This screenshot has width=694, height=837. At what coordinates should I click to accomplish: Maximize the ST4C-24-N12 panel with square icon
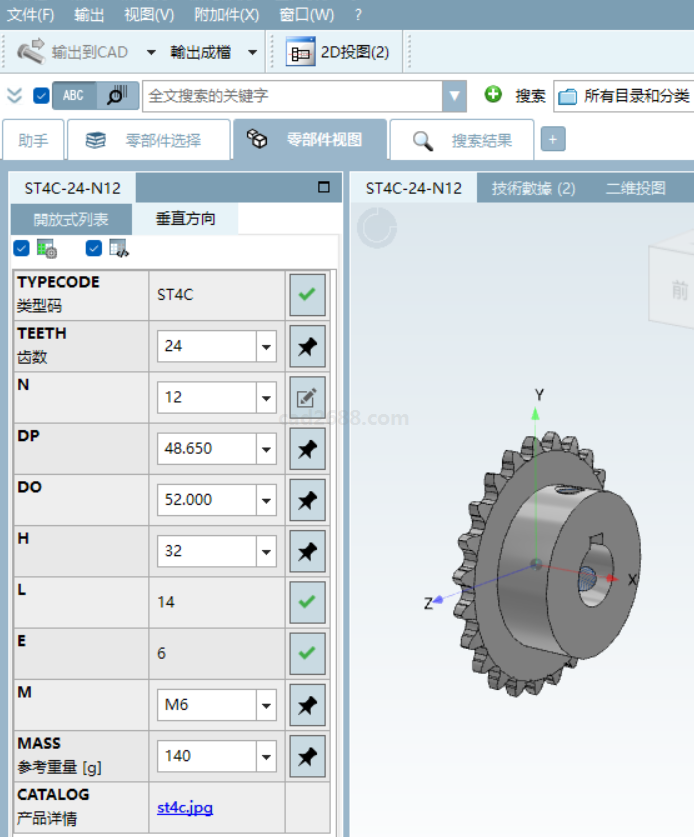click(x=323, y=187)
